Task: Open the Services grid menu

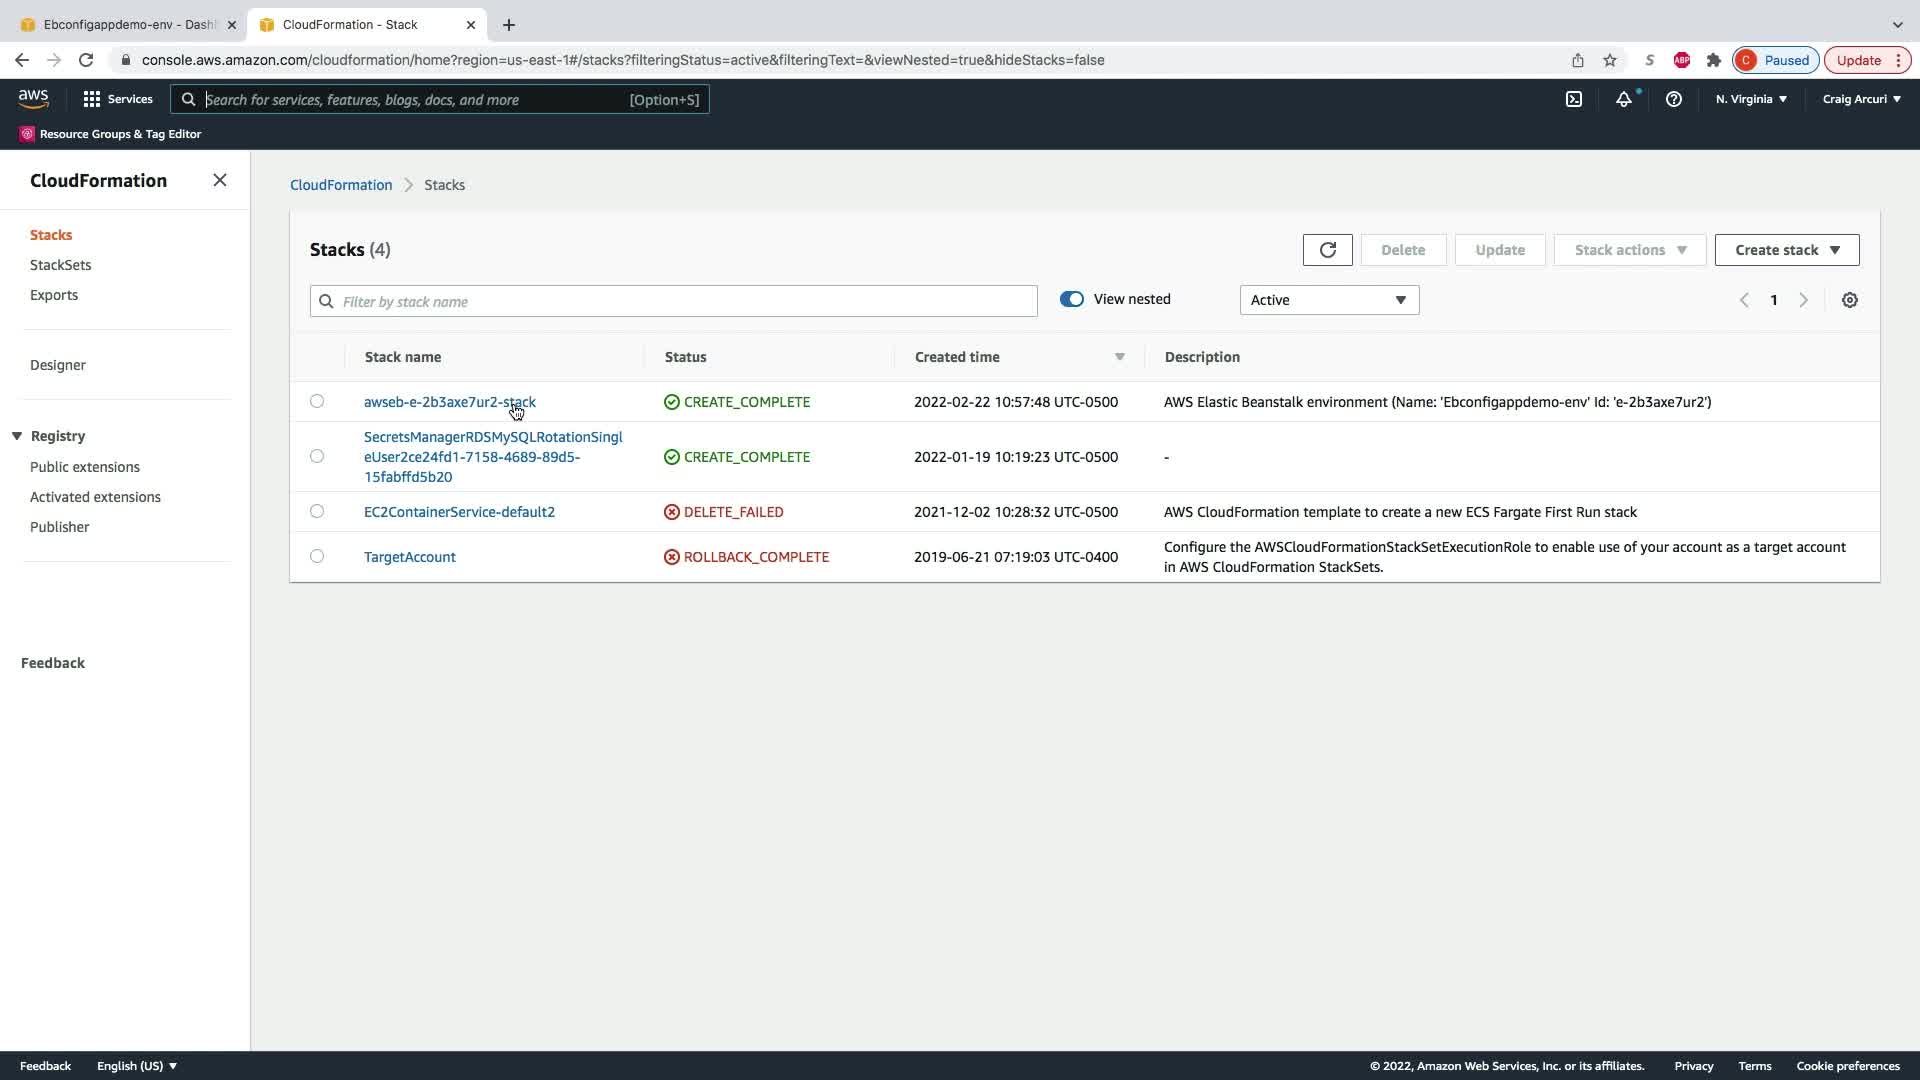Action: [117, 99]
